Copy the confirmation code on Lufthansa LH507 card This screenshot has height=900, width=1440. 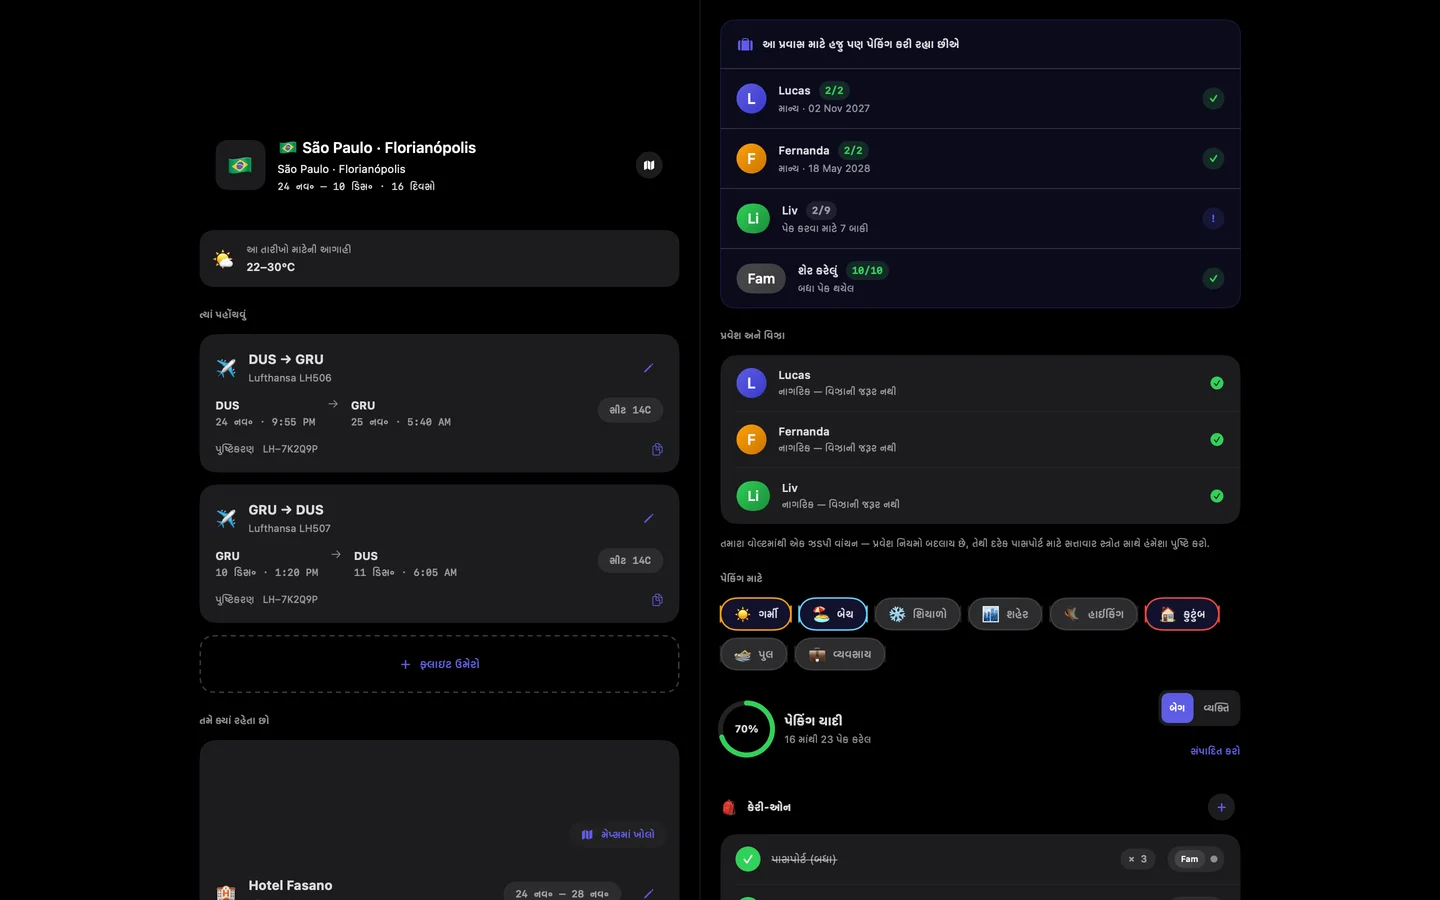pos(657,600)
